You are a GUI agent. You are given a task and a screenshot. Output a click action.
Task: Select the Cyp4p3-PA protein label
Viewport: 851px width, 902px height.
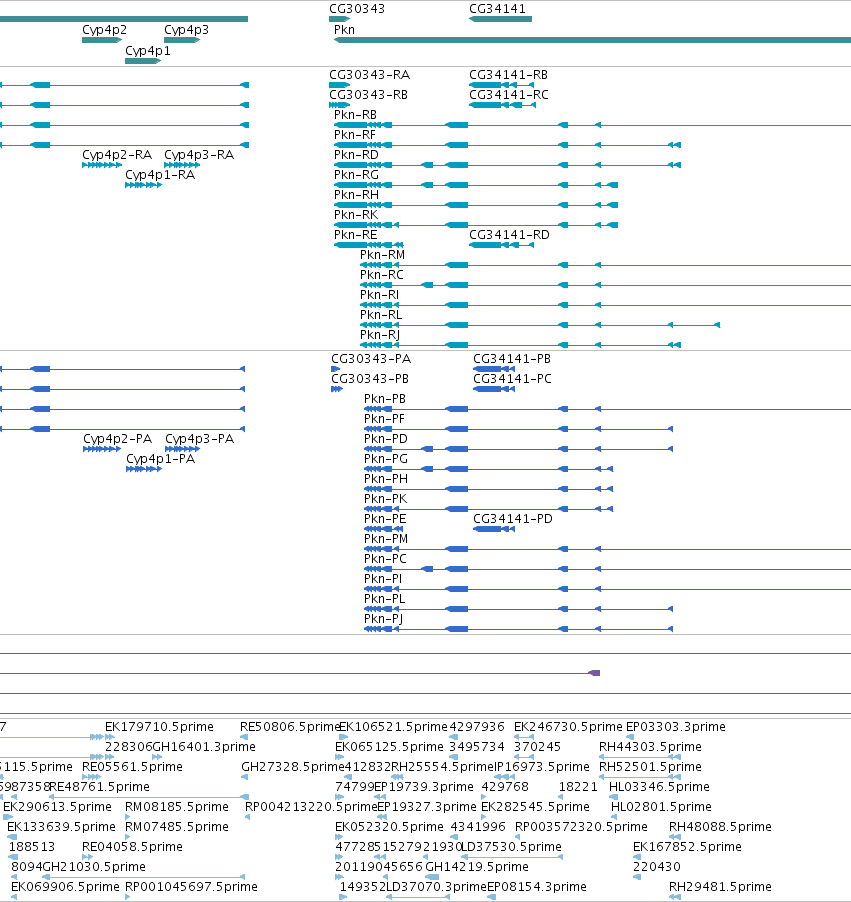click(199, 439)
